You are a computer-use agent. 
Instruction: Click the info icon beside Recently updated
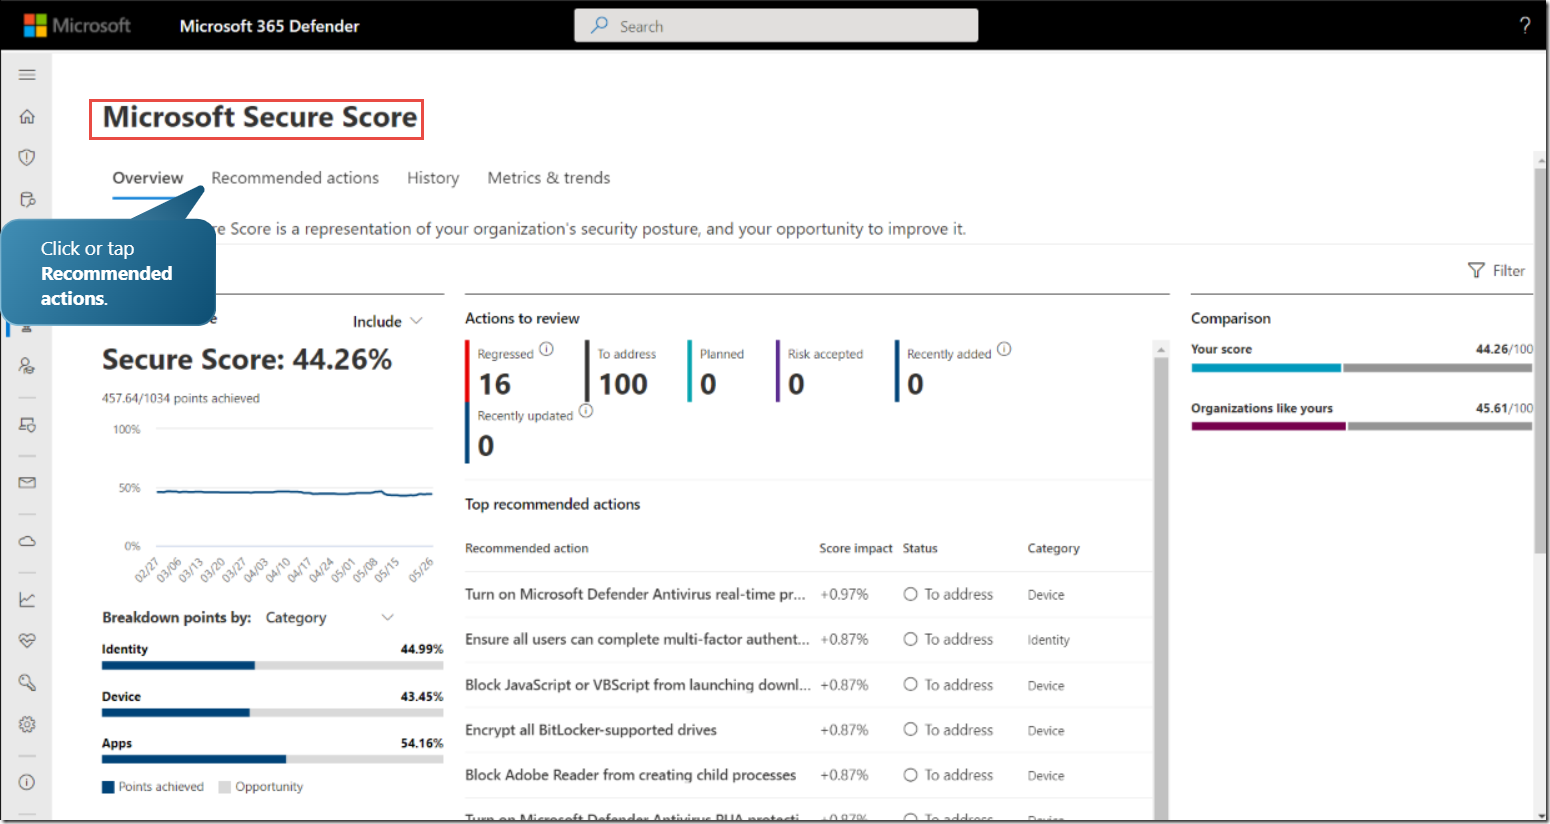[586, 411]
